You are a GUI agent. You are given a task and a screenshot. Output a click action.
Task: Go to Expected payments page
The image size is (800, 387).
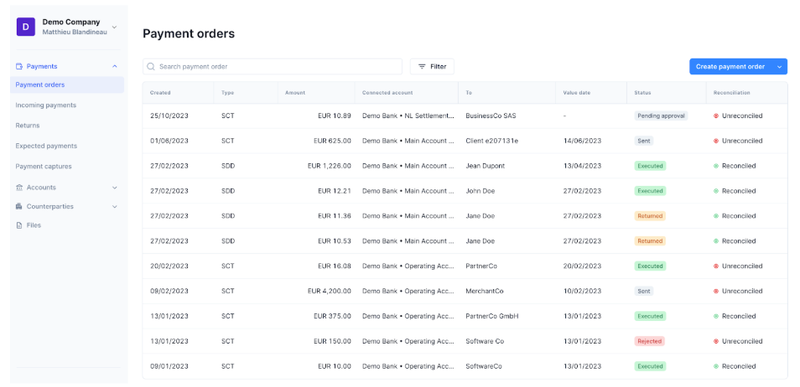46,146
